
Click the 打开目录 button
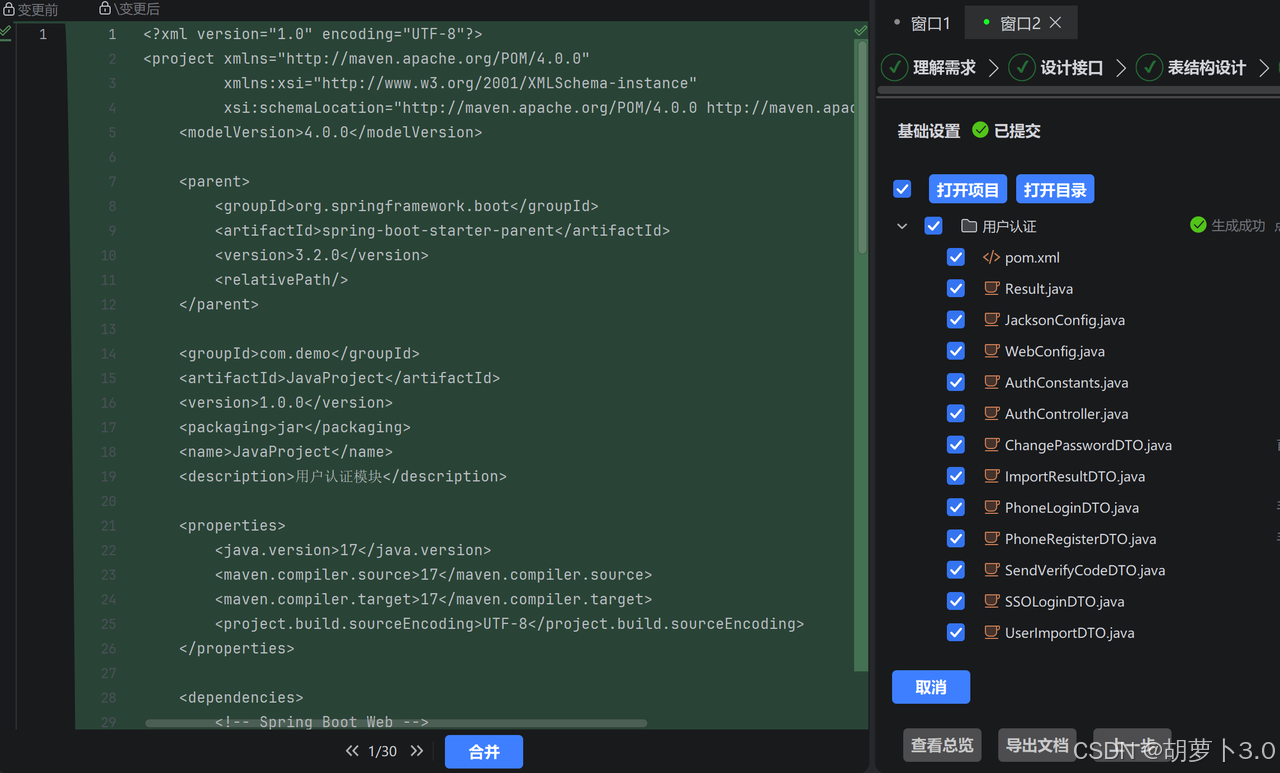1055,189
